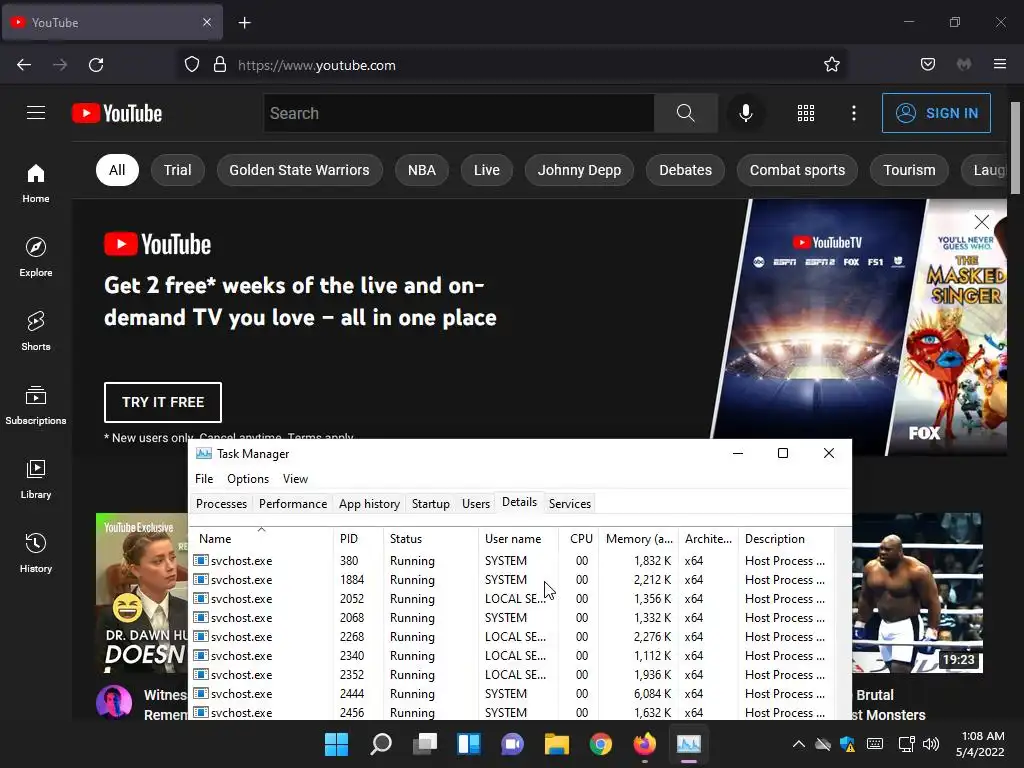The height and width of the screenshot is (768, 1024).
Task: Show hidden system tray icons
Action: (x=798, y=744)
